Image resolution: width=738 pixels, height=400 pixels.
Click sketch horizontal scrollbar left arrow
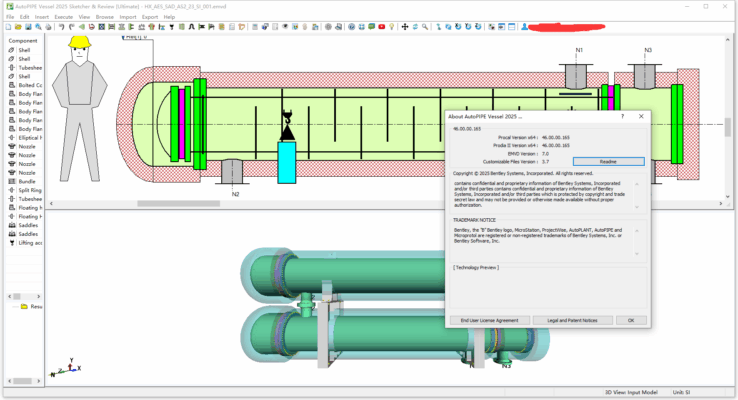tap(52, 203)
